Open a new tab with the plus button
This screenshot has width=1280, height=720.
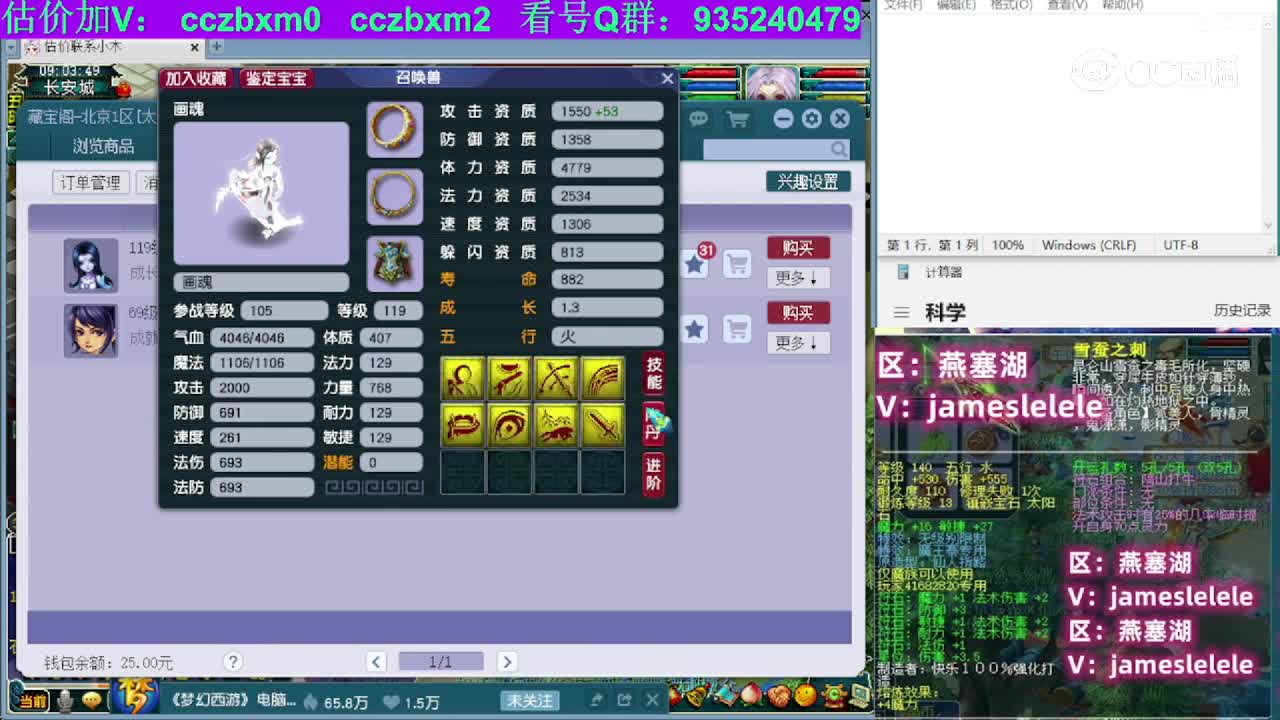tap(216, 47)
